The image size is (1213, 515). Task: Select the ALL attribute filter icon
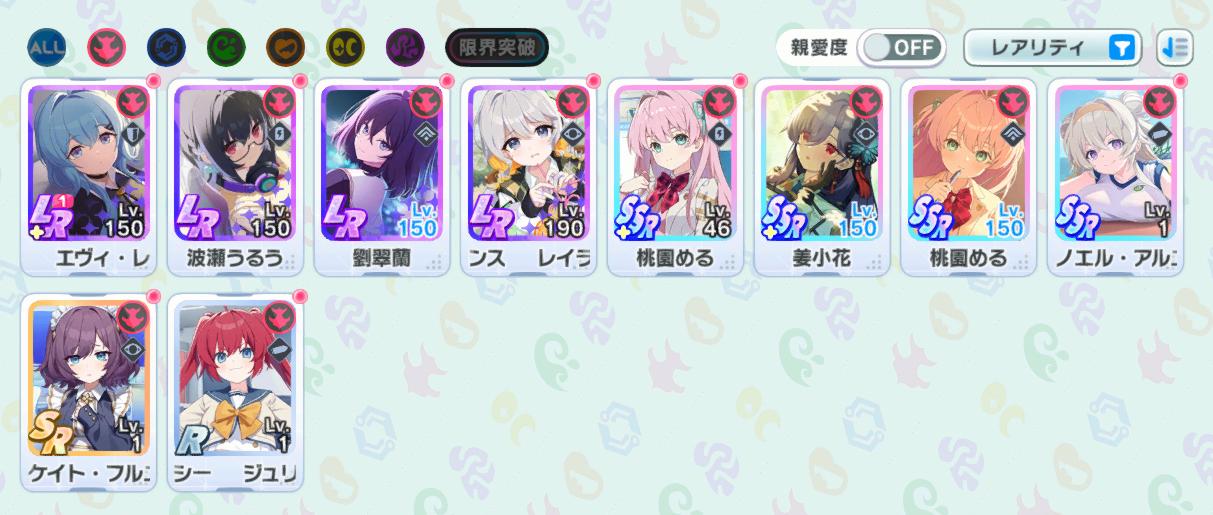pos(47,46)
